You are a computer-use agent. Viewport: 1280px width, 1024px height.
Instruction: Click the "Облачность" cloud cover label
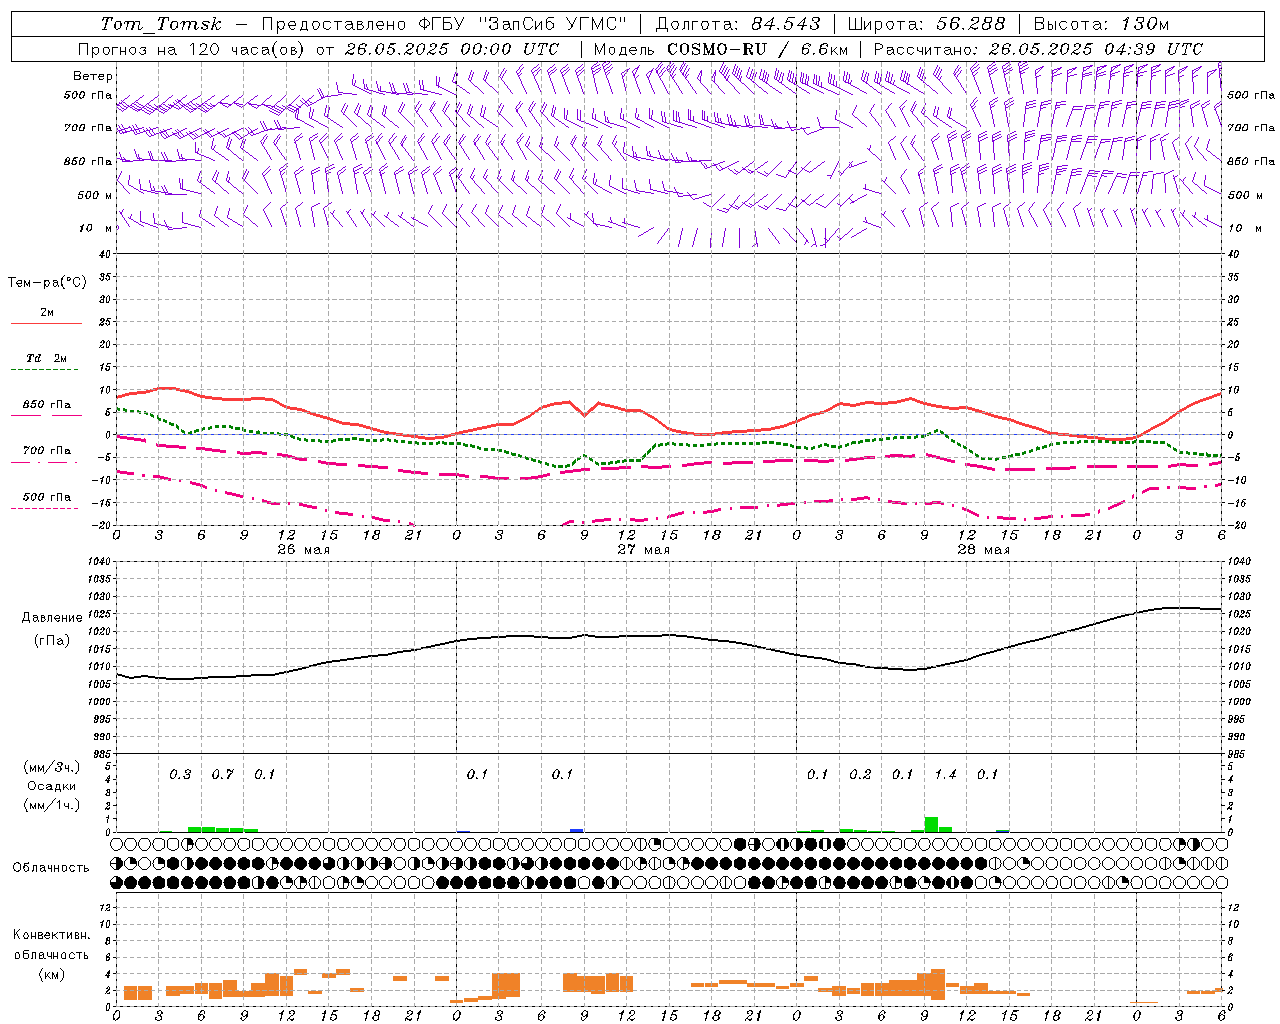tap(51, 868)
